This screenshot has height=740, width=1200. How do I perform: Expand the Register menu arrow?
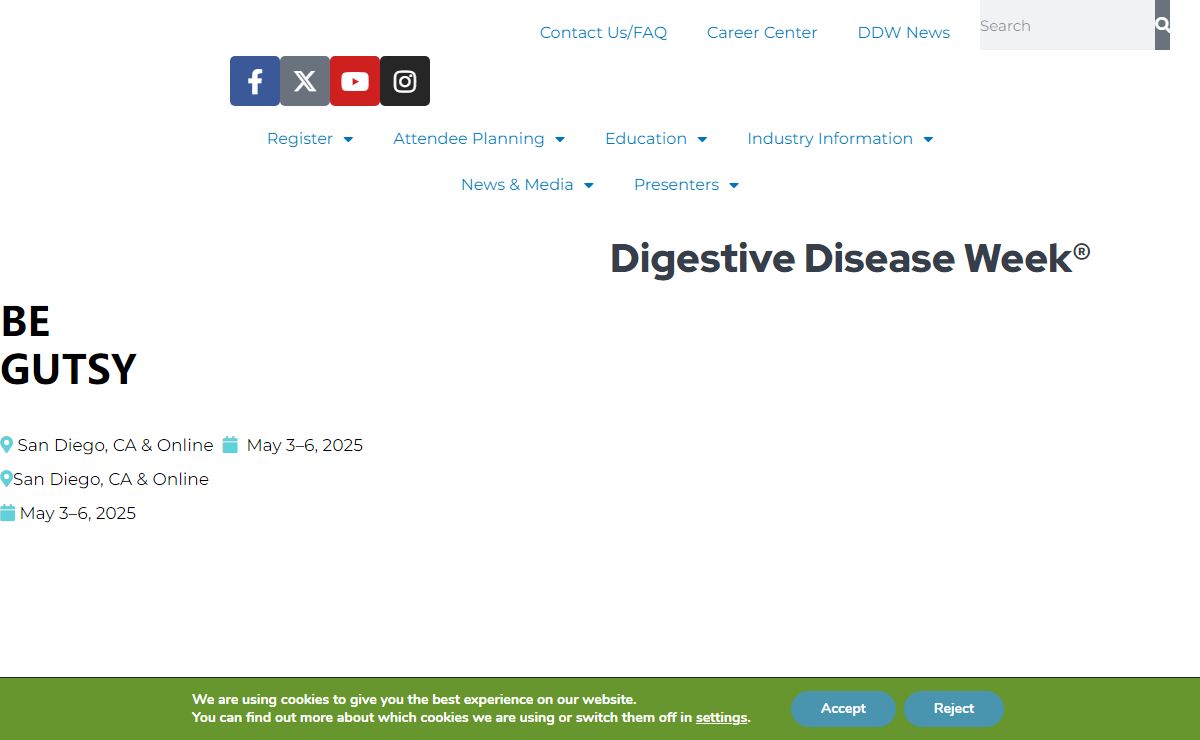[348, 139]
